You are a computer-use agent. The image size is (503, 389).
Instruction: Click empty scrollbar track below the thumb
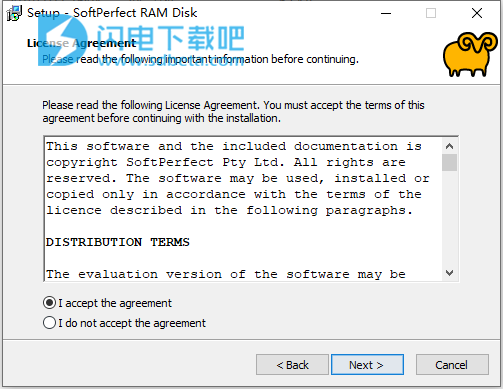(x=449, y=218)
